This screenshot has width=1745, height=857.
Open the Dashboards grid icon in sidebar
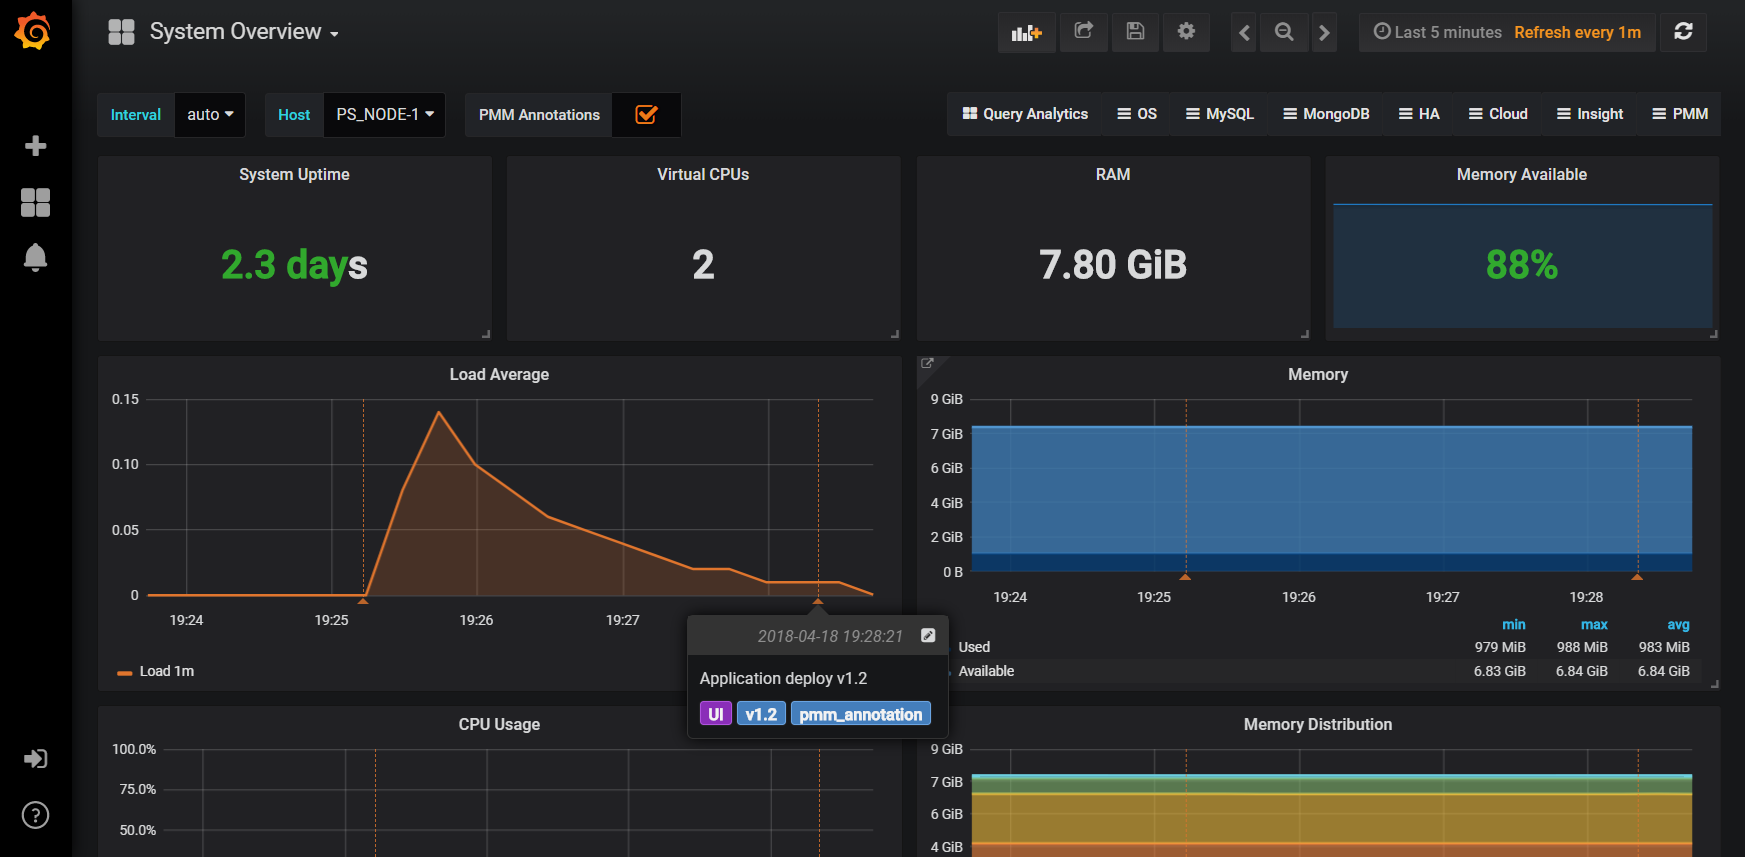(x=35, y=203)
